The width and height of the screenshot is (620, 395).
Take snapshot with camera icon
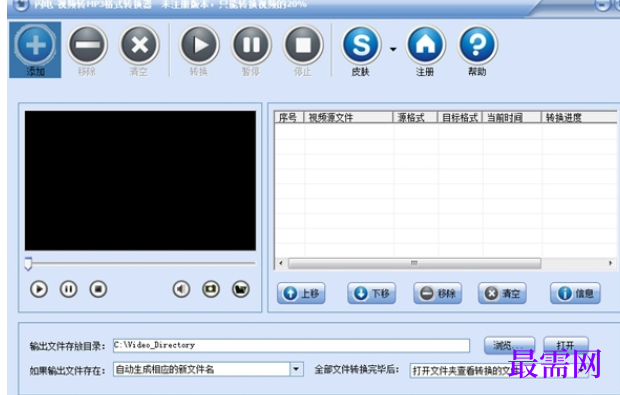click(x=211, y=289)
